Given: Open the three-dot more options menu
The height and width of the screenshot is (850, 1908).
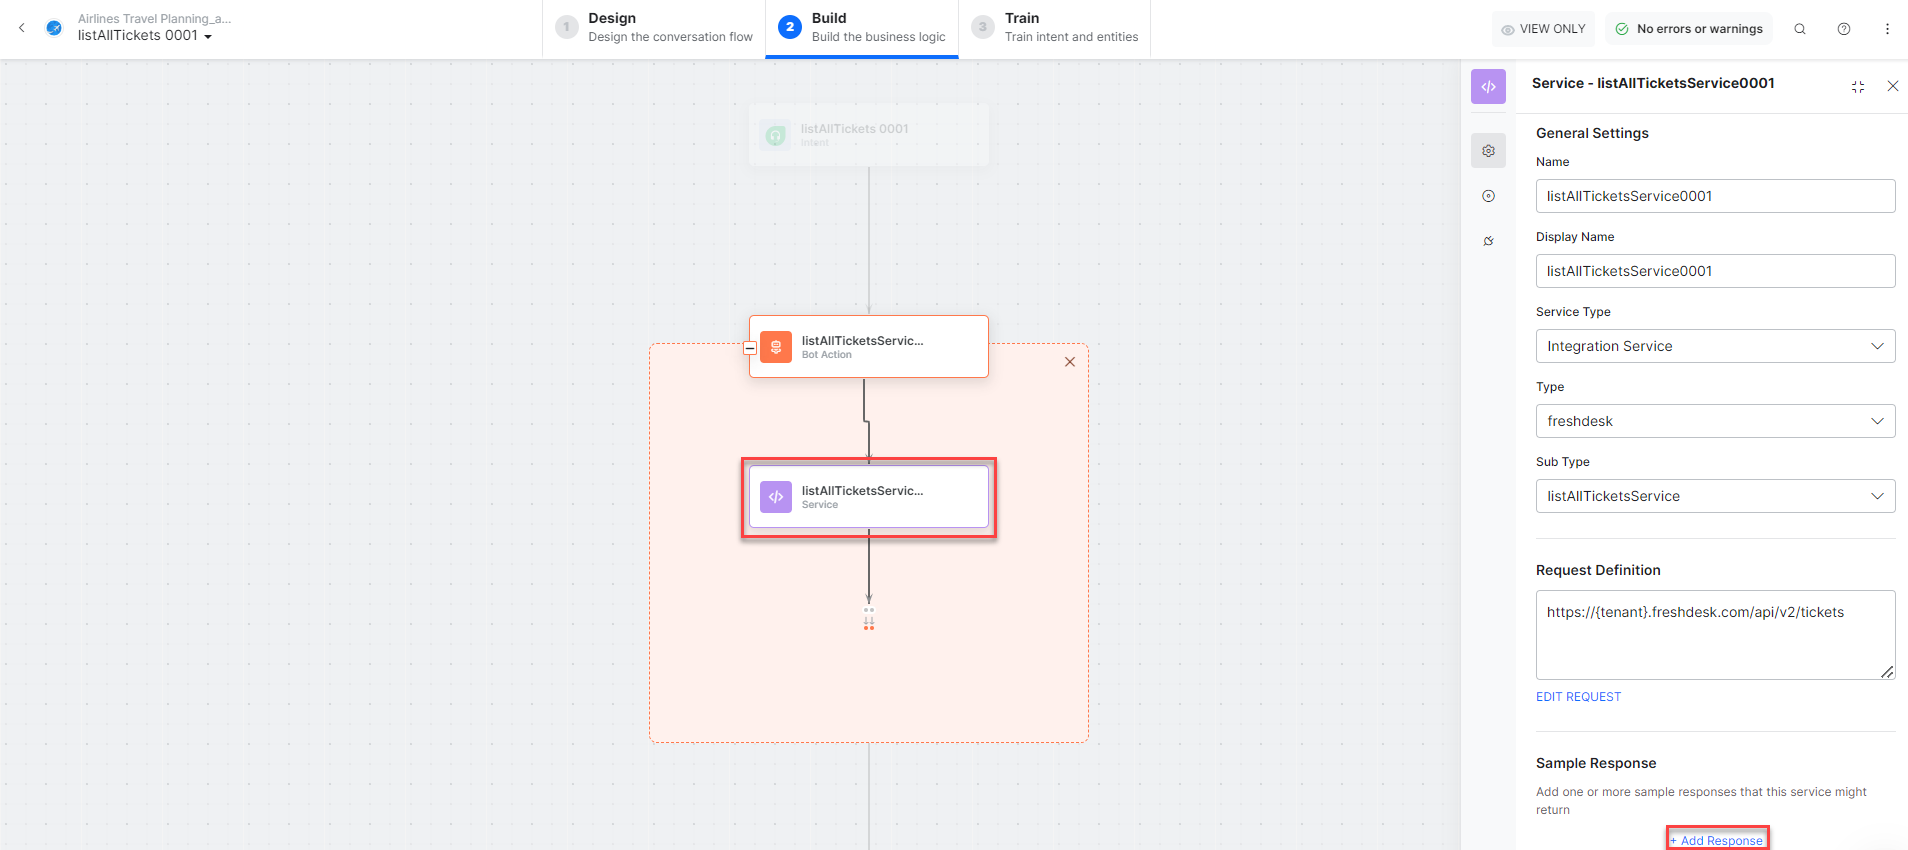Looking at the screenshot, I should point(1887,29).
